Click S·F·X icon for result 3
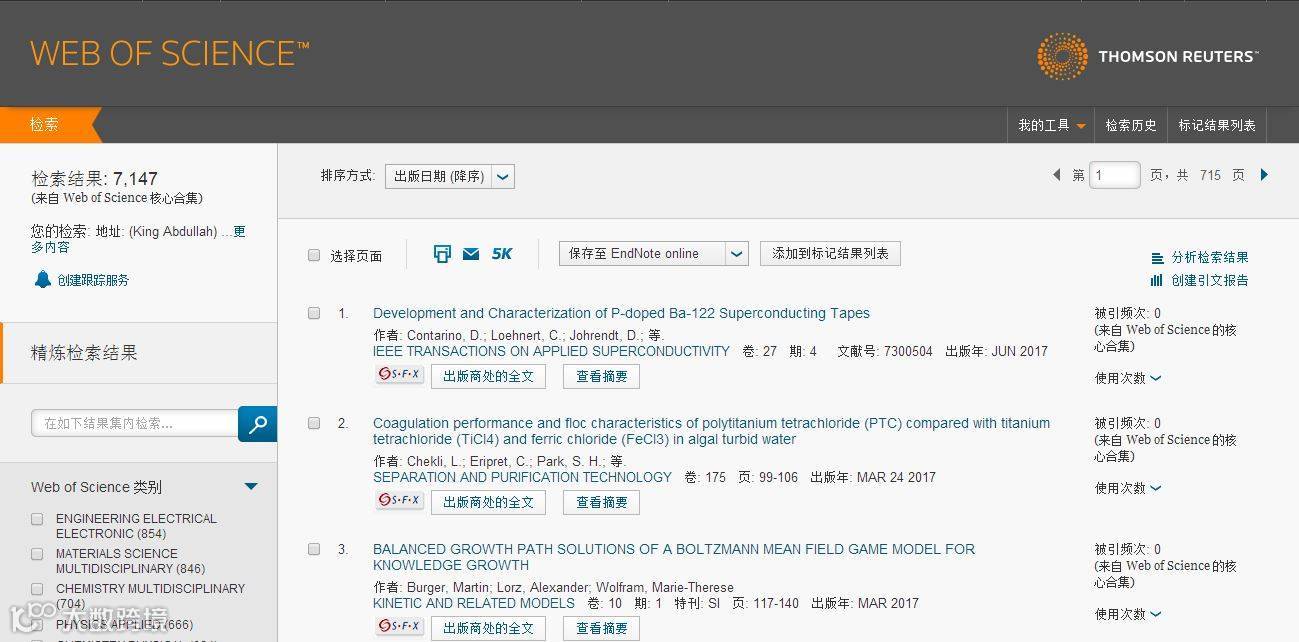This screenshot has width=1299, height=642. pos(400,626)
